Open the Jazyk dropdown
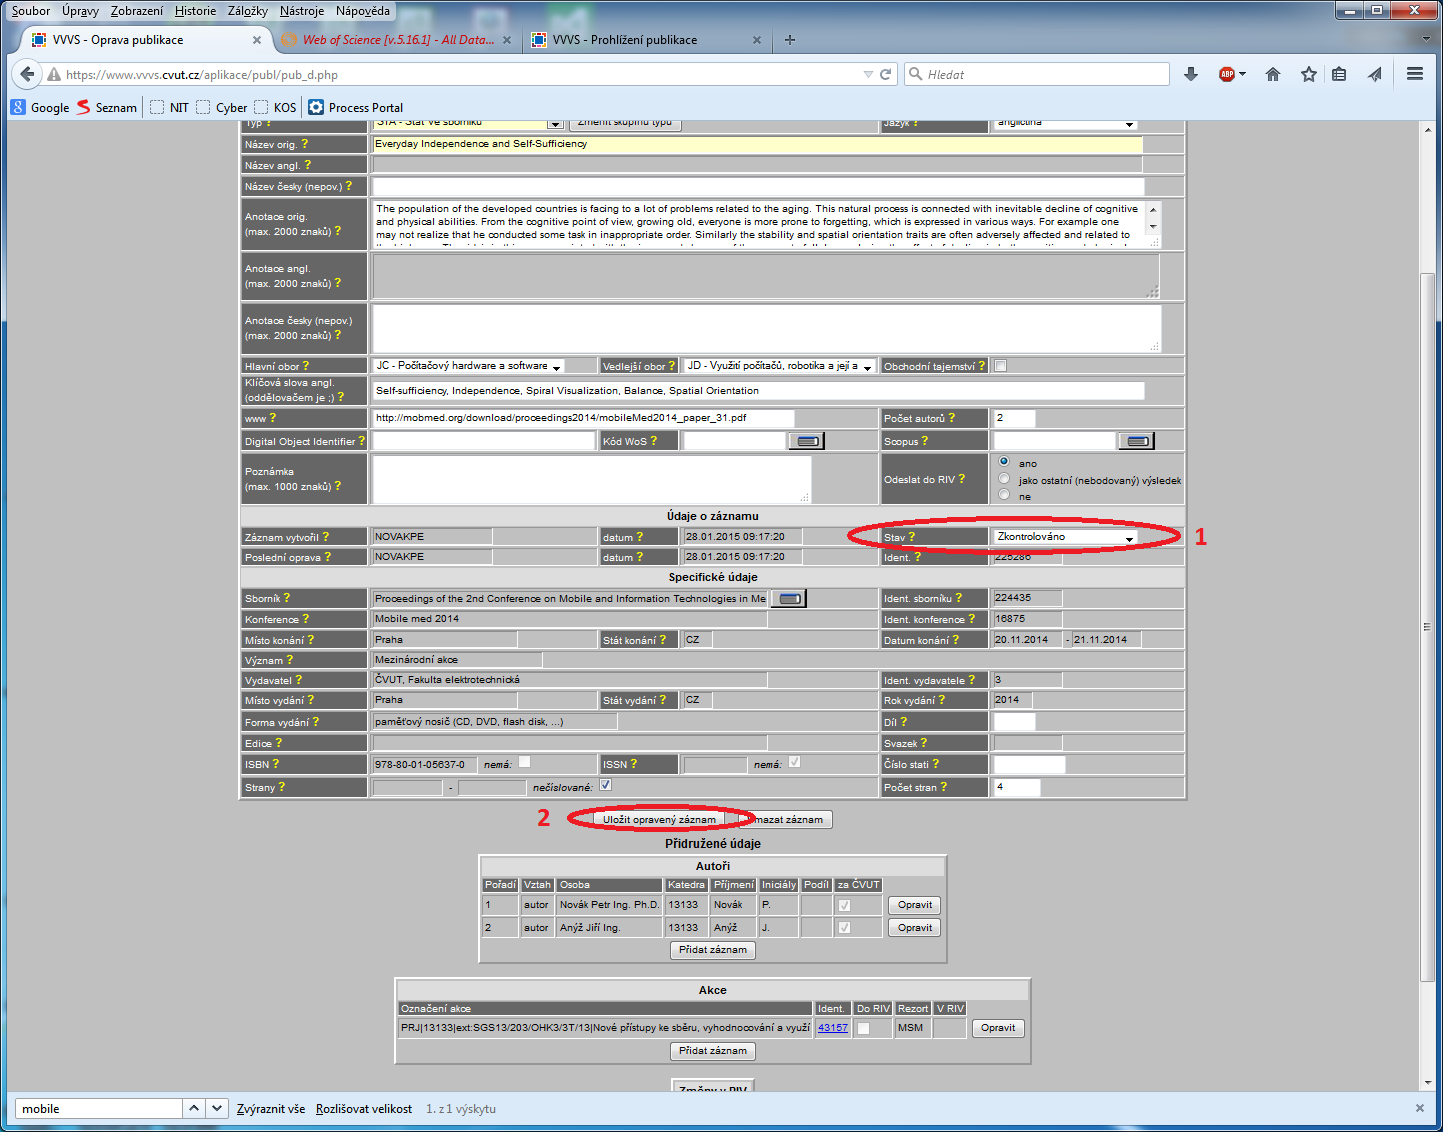Image resolution: width=1443 pixels, height=1132 pixels. tap(1066, 123)
